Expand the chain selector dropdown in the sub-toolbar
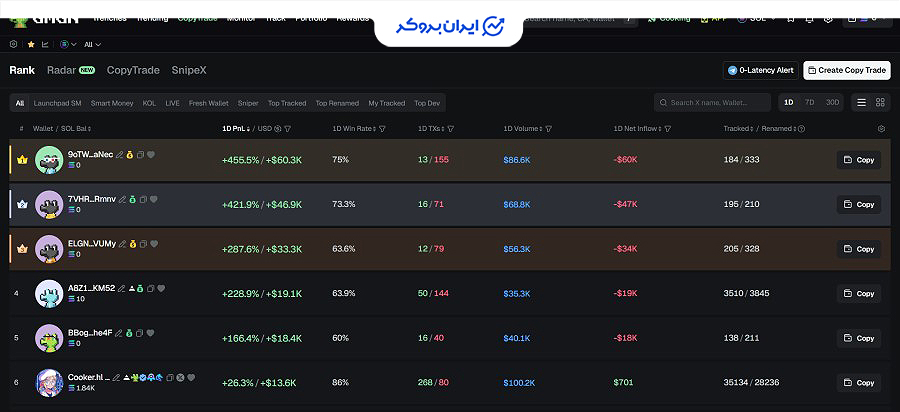The image size is (900, 412). click(68, 44)
